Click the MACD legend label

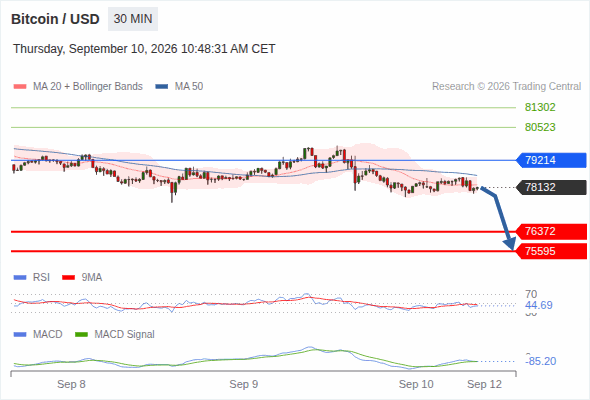(x=48, y=335)
